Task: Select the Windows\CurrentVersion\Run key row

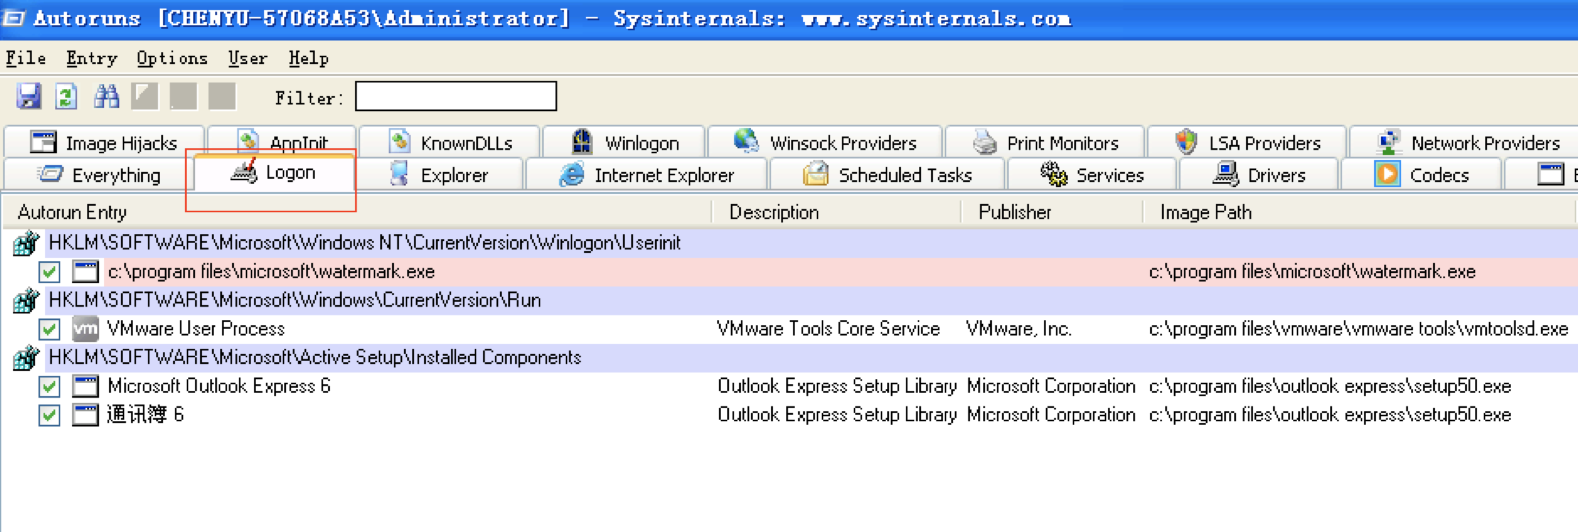Action: pyautogui.click(x=789, y=300)
